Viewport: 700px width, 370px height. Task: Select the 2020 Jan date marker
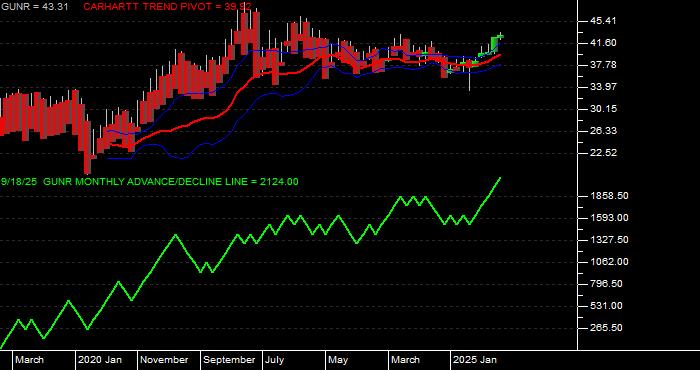[x=100, y=360]
